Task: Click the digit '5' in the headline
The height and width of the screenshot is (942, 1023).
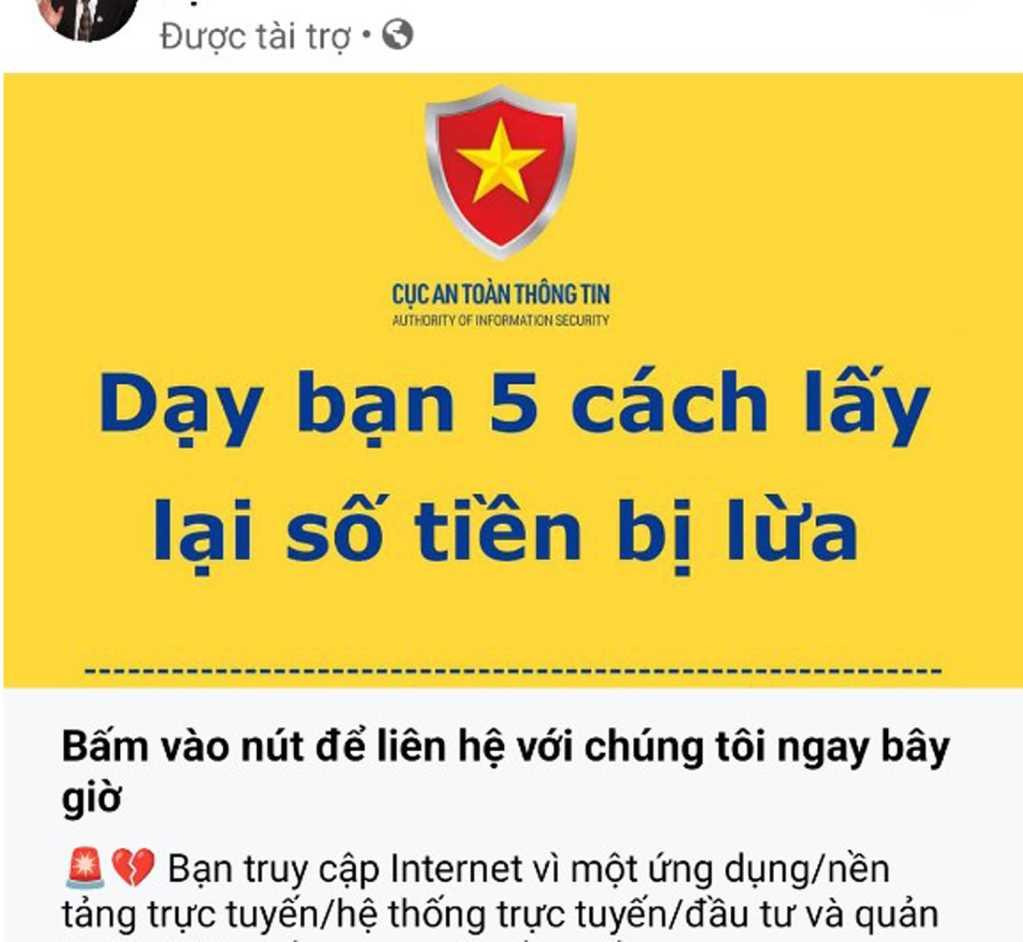Action: pyautogui.click(x=513, y=403)
